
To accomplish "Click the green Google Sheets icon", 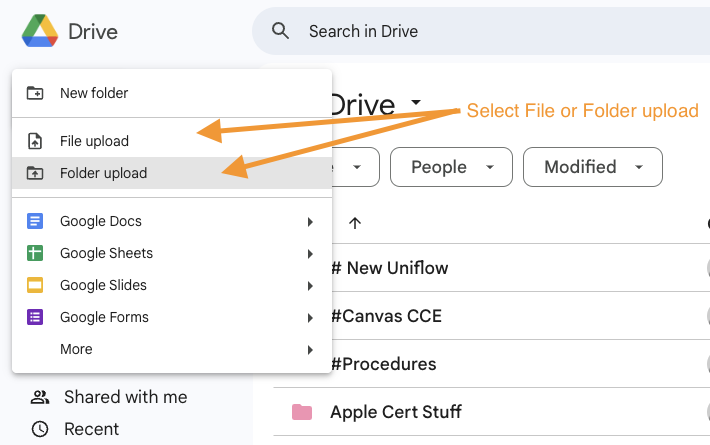I will [x=35, y=253].
